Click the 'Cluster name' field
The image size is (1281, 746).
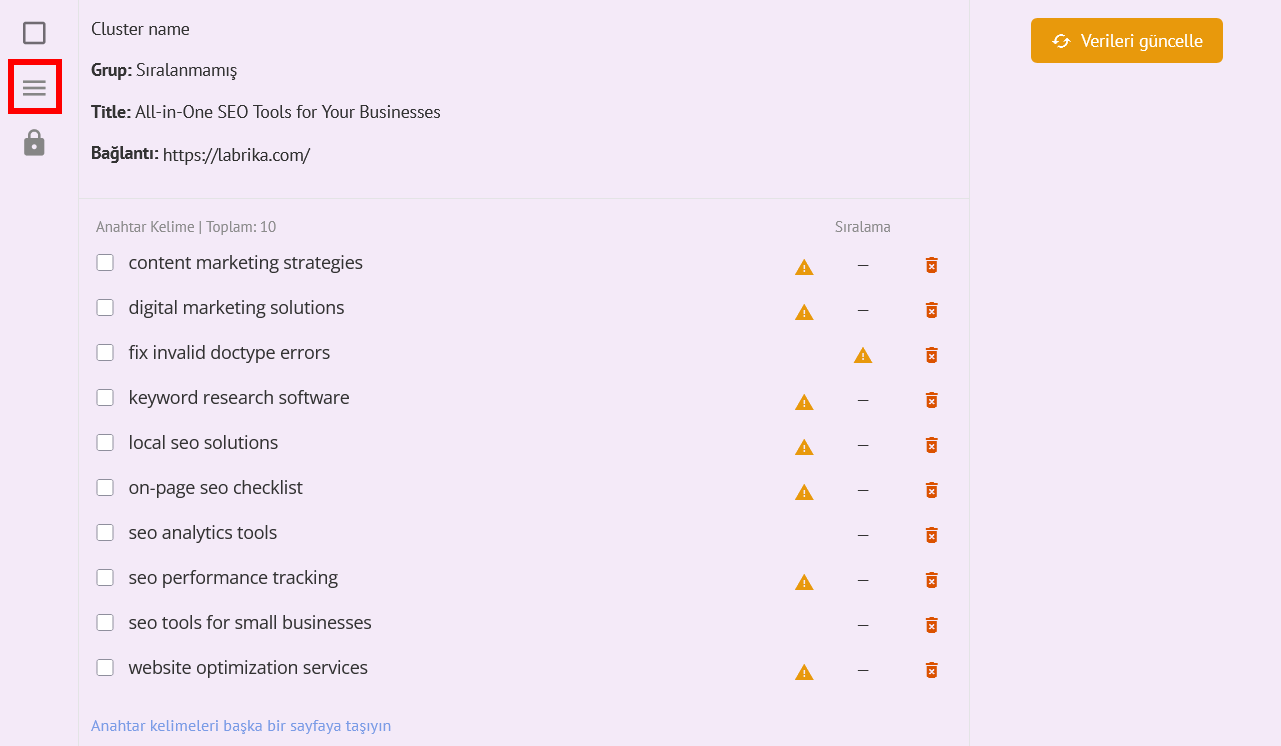pos(140,29)
